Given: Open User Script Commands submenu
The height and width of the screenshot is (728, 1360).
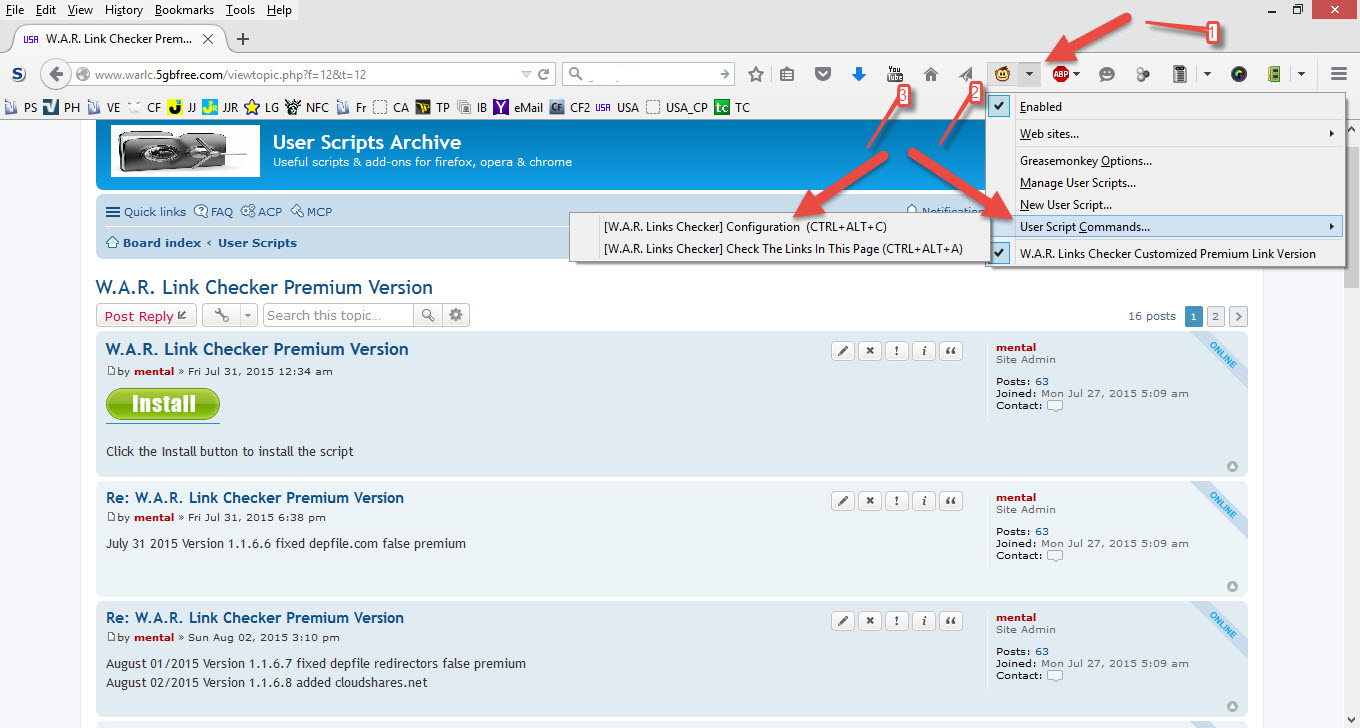Looking at the screenshot, I should point(1084,227).
